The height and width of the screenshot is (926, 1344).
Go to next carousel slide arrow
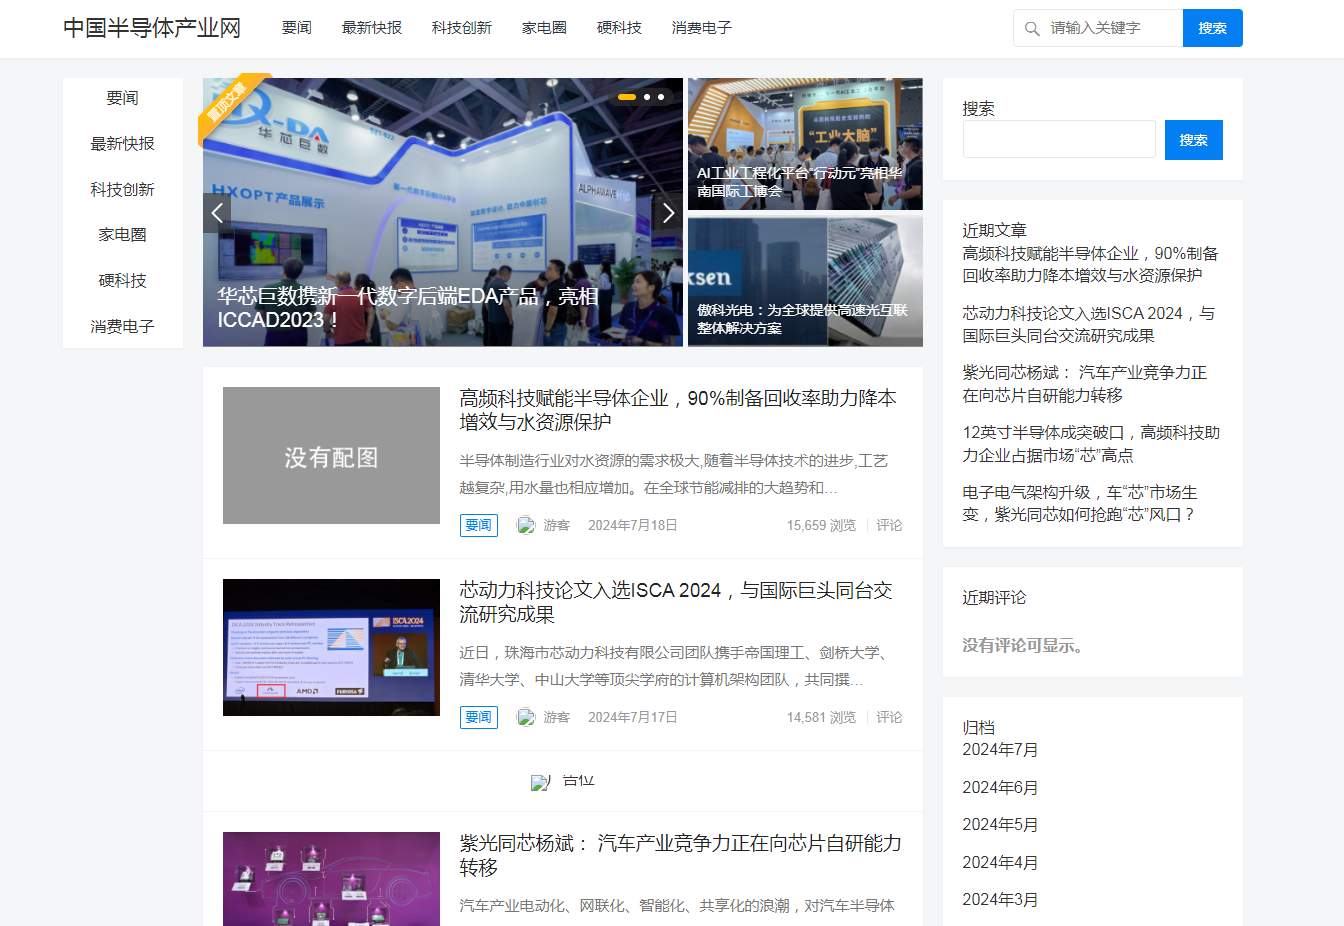pyautogui.click(x=669, y=212)
